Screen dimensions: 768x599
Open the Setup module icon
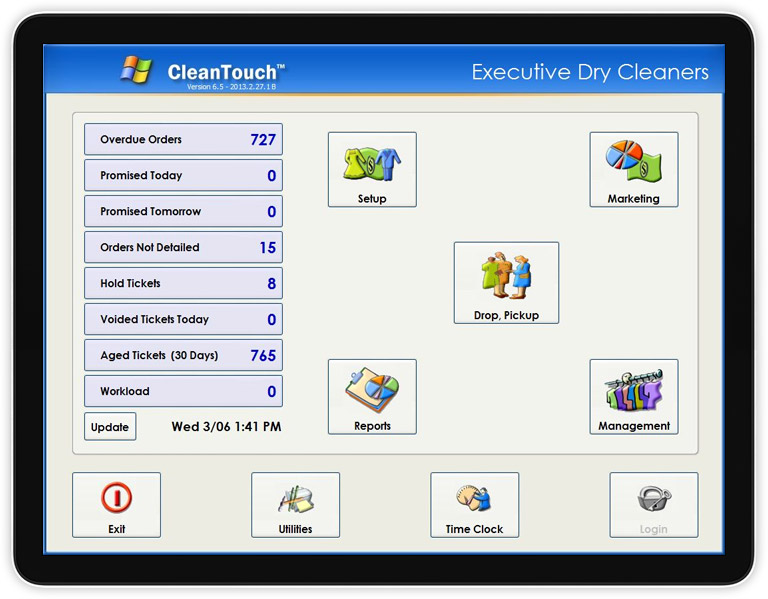[x=372, y=164]
